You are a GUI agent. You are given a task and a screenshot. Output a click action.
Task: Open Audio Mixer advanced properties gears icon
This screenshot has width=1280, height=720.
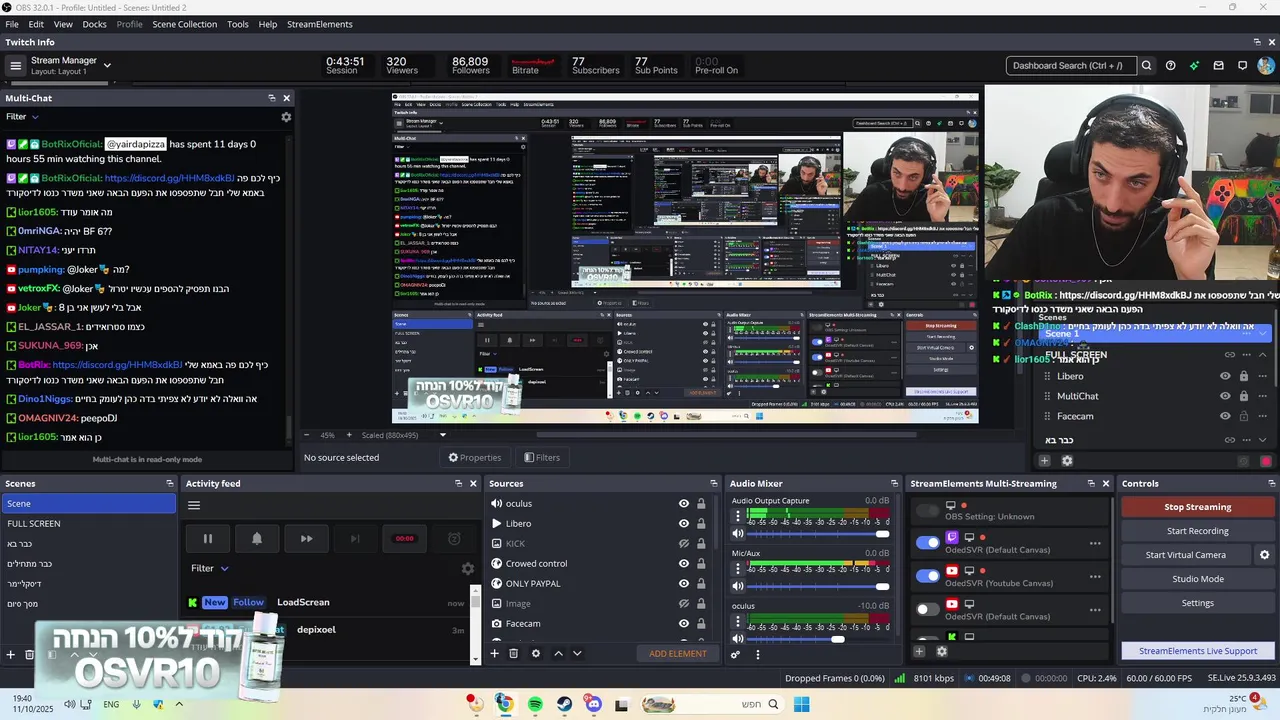(735, 655)
